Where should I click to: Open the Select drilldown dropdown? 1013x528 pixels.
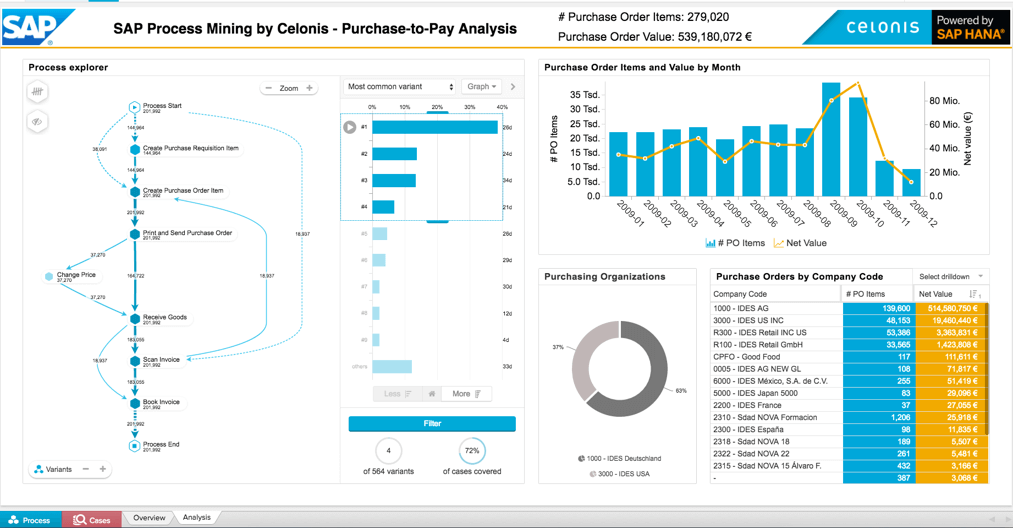point(951,277)
